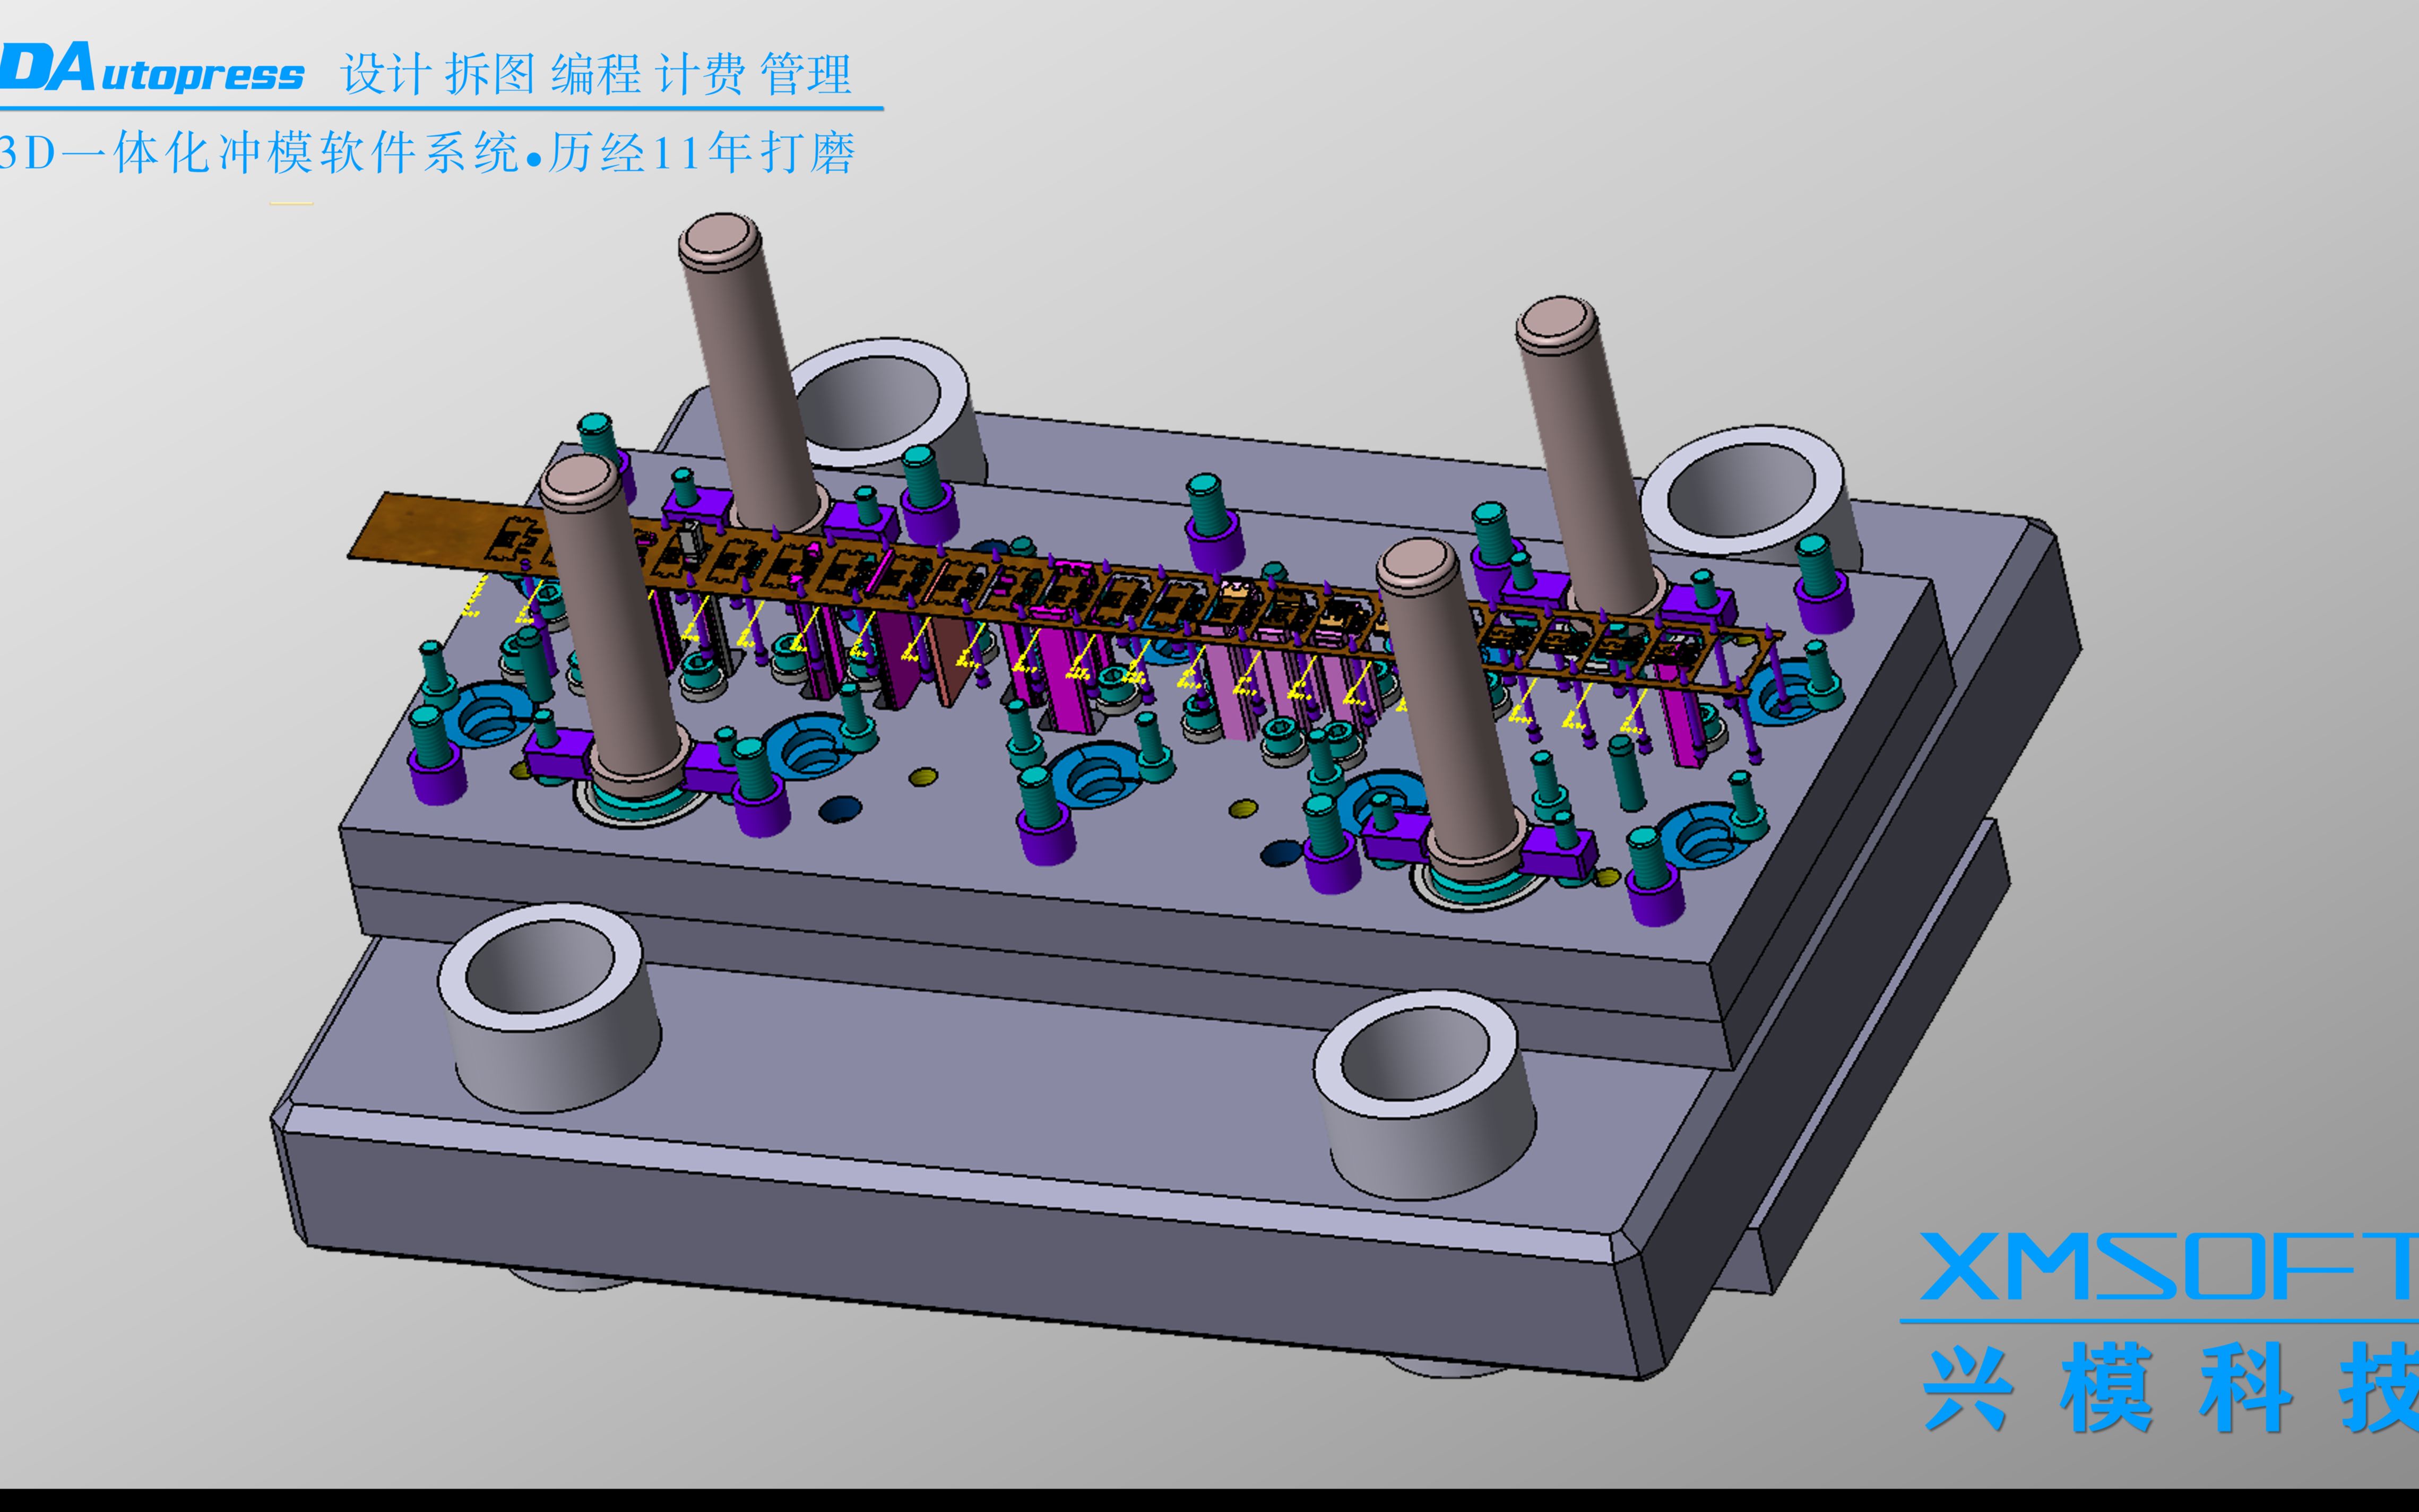Select the 设计 label in header
This screenshot has height=1512, width=2419.
tap(386, 75)
